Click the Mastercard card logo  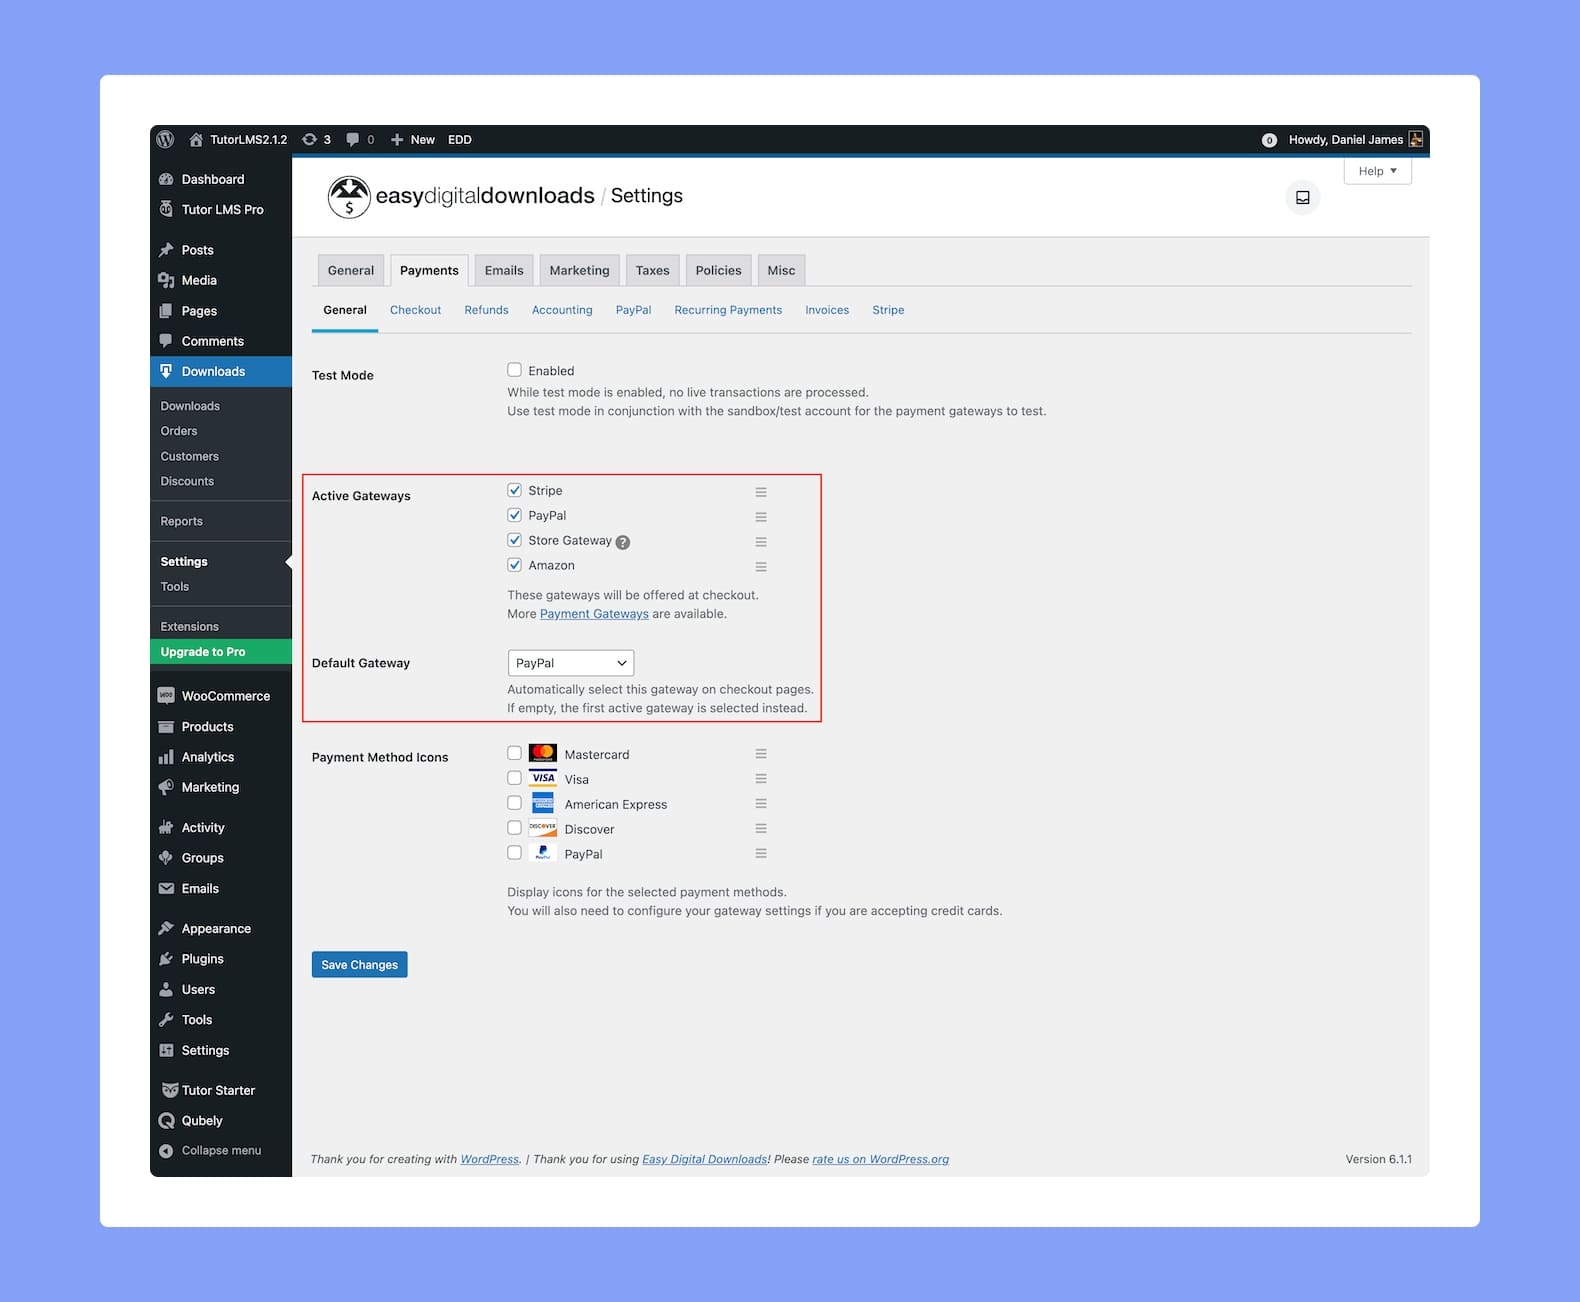click(x=543, y=753)
